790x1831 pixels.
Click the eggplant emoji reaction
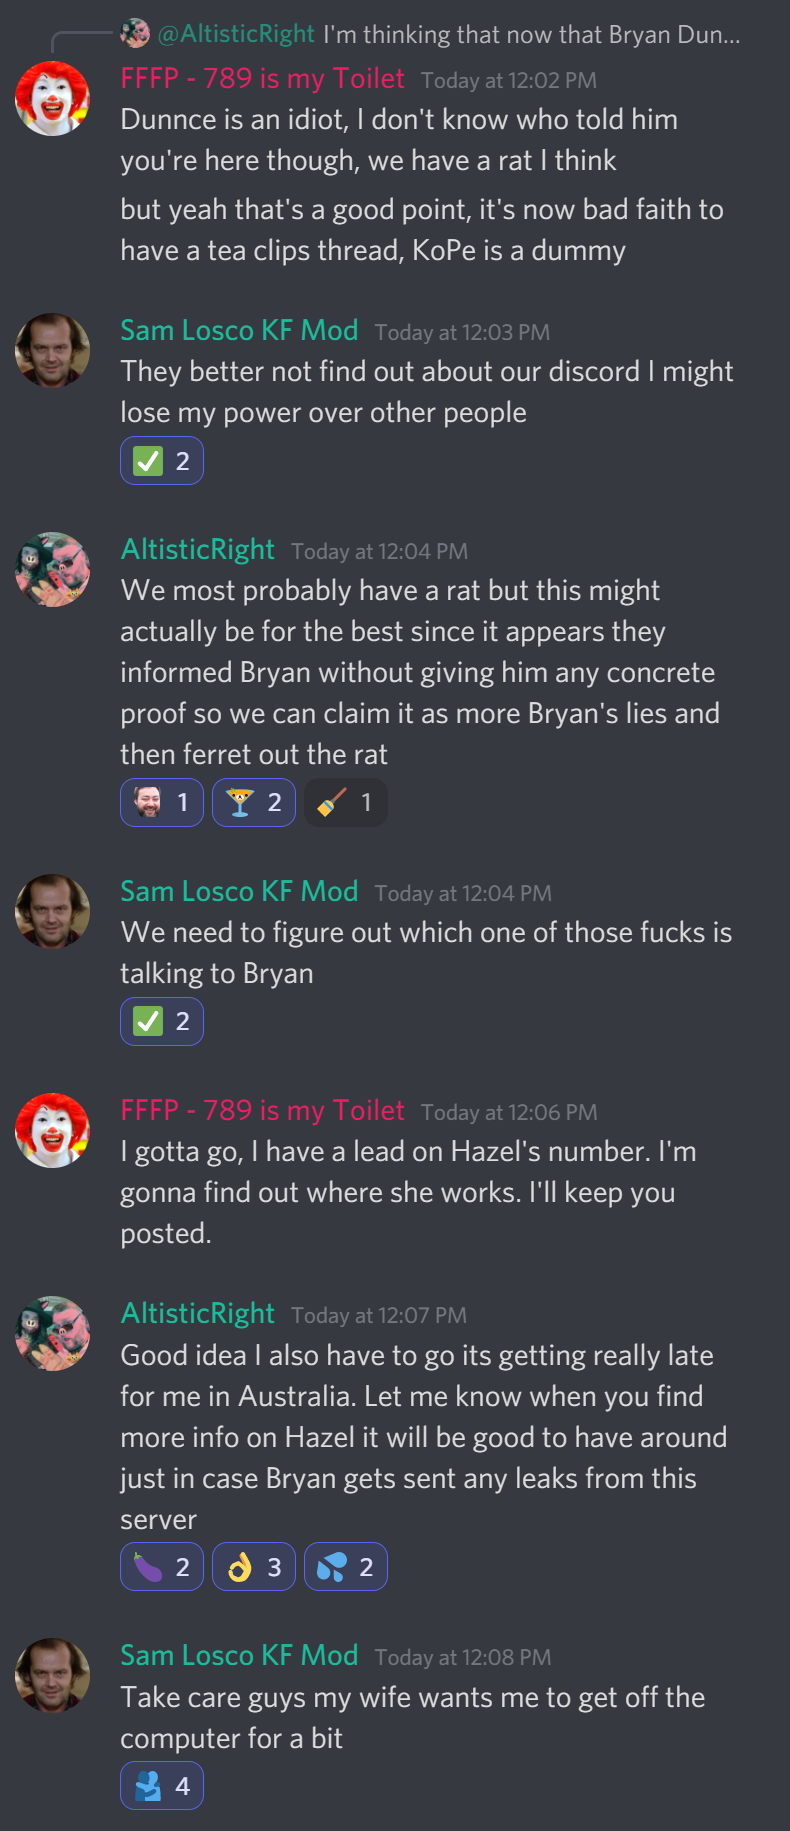(x=162, y=1566)
